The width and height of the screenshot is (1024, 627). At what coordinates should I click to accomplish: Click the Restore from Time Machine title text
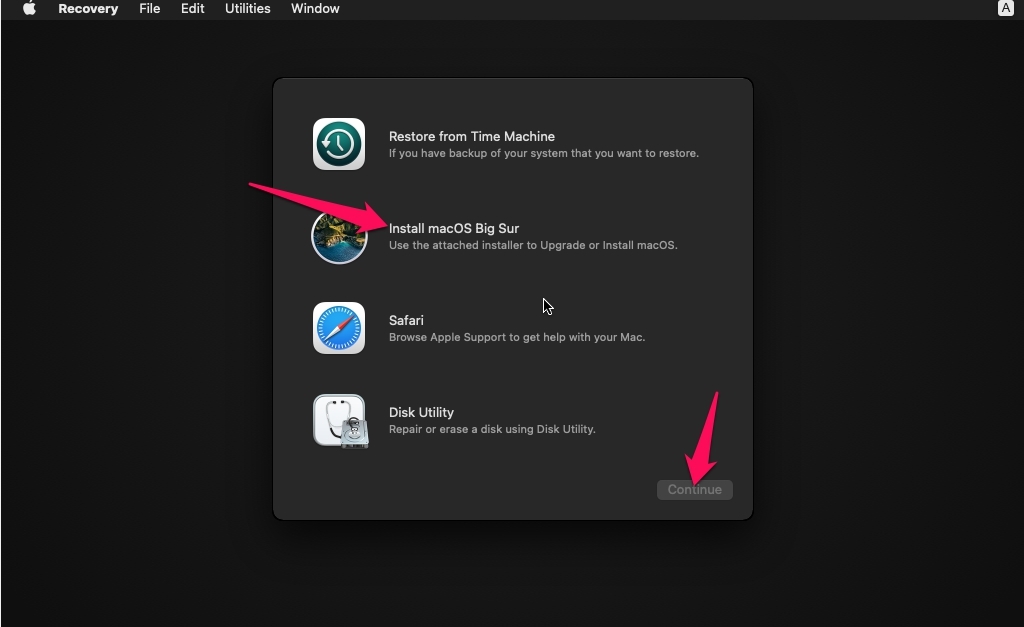[x=472, y=136]
